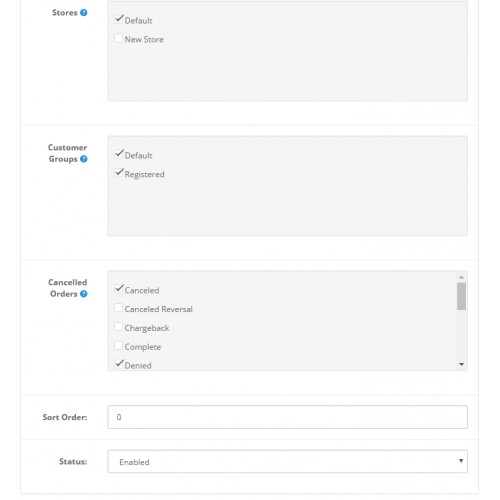Uncheck the Canceled order status
Screen dimensions: 500x500
tap(118, 289)
